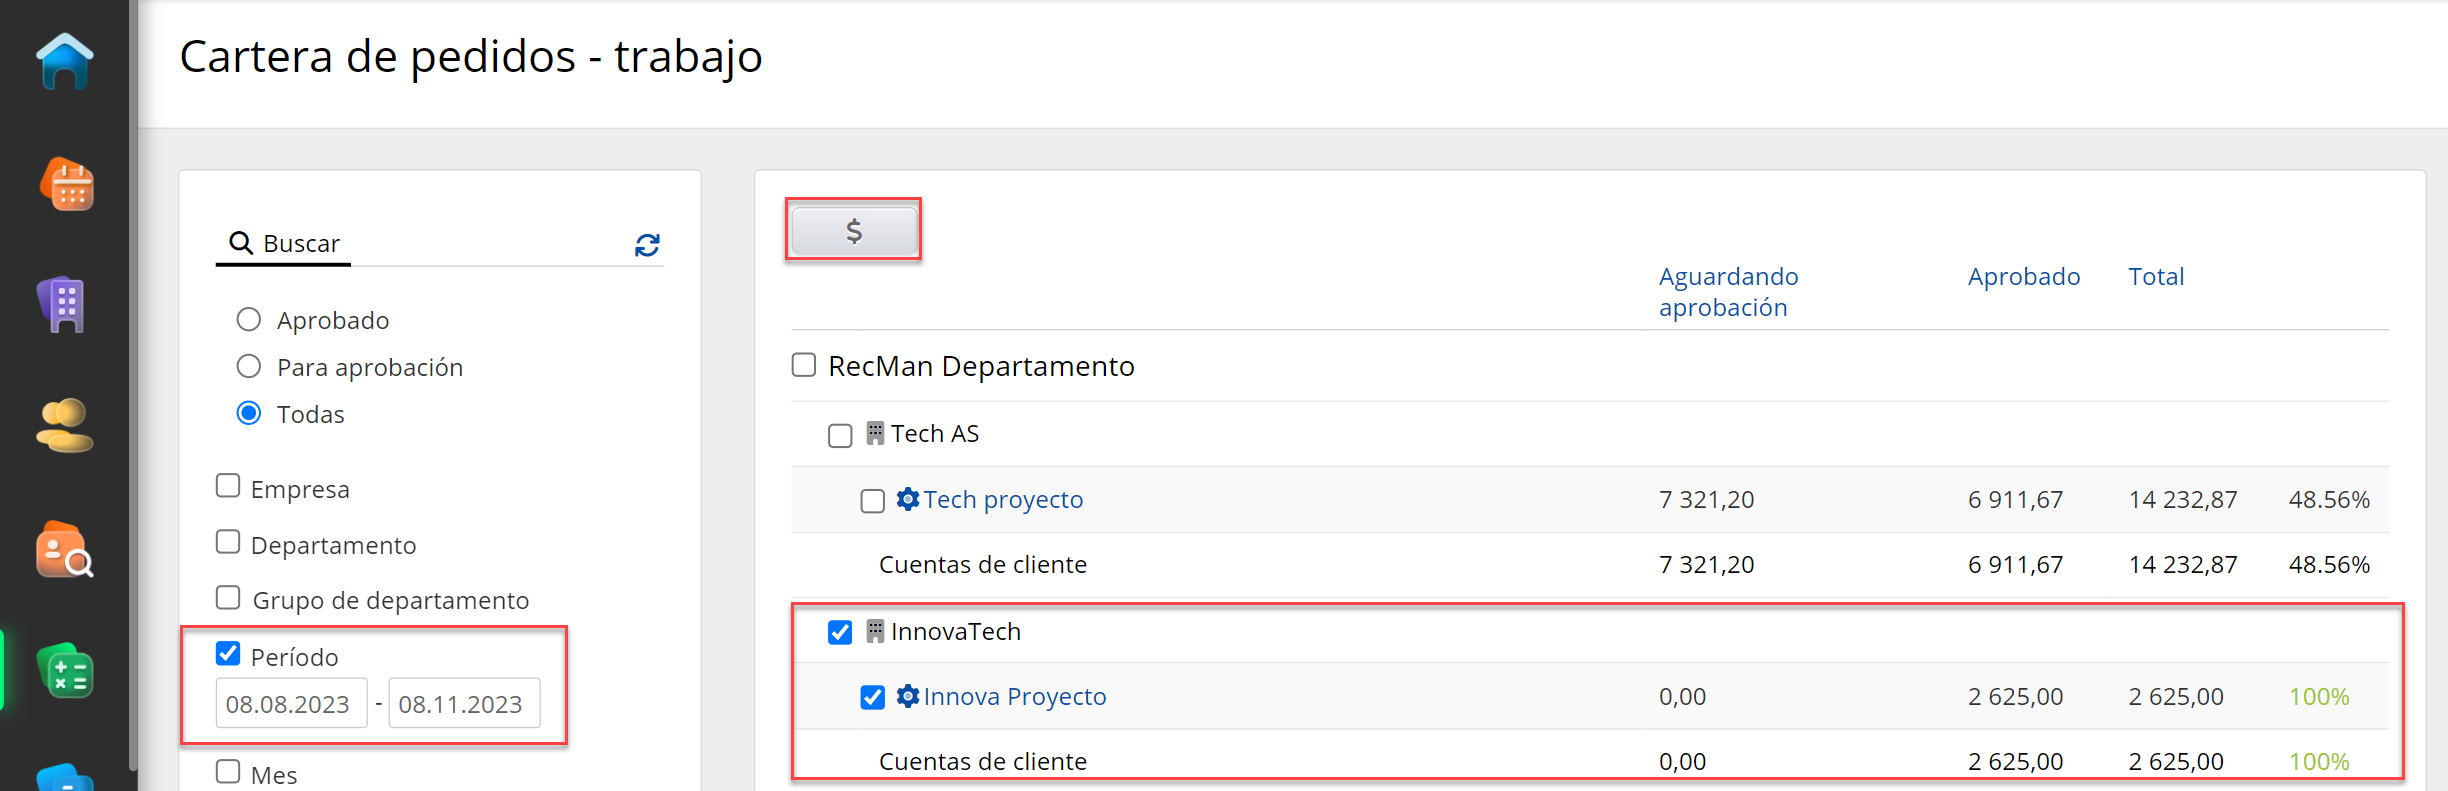
Task: Click the refresh icon beside Buscar
Action: [647, 245]
